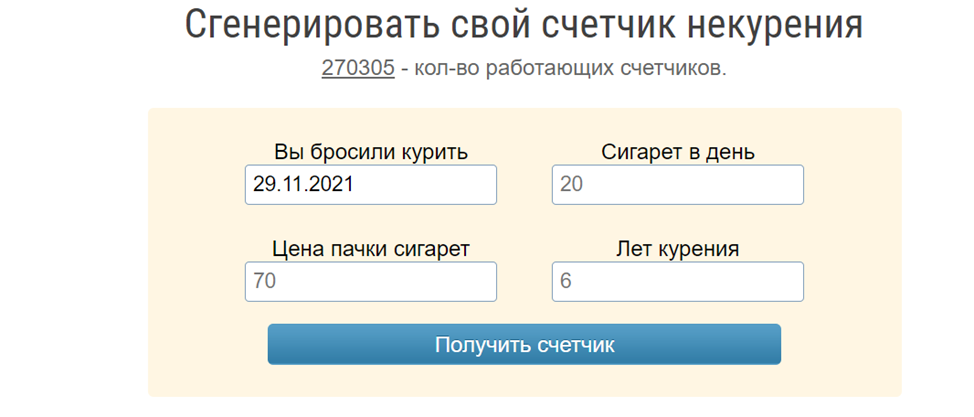Click the Лет курения label text
The width and height of the screenshot is (974, 417).
[x=677, y=249]
